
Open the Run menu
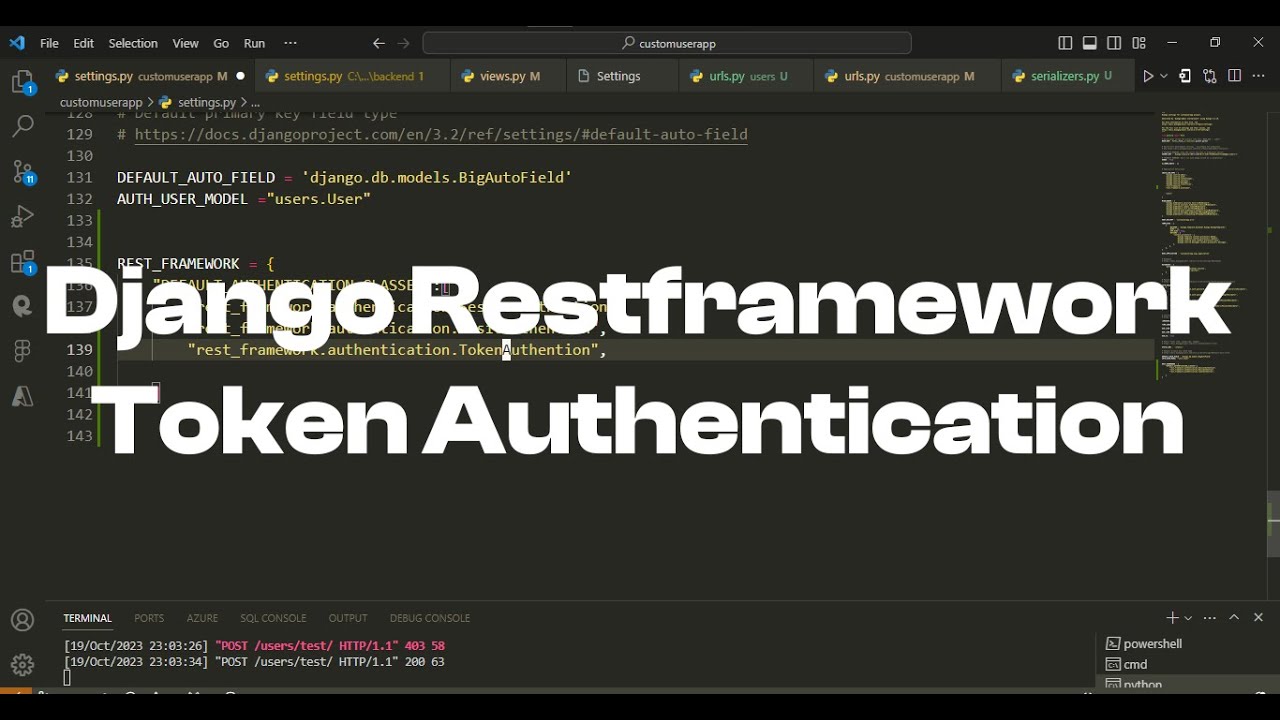(x=255, y=43)
